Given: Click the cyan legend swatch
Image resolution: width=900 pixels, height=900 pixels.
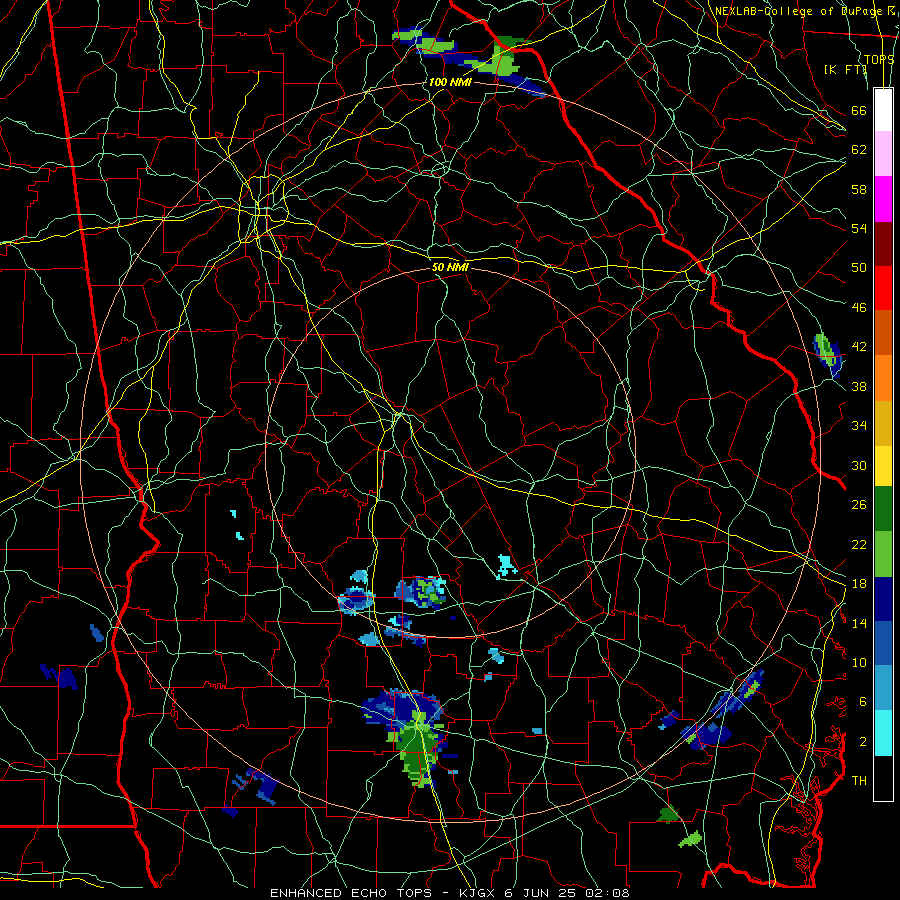Looking at the screenshot, I should coord(883,733).
